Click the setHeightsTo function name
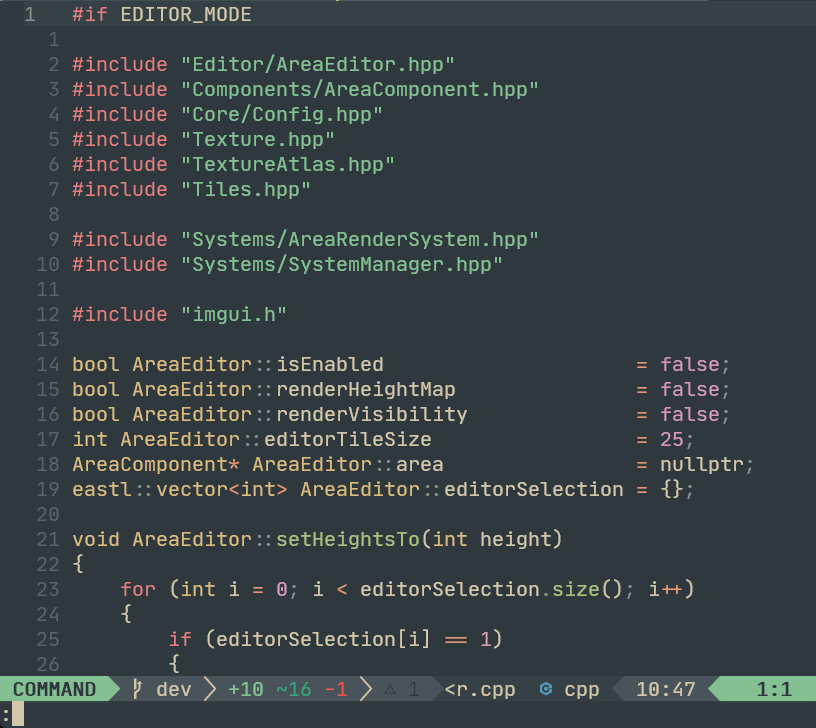816x728 pixels. click(x=348, y=539)
